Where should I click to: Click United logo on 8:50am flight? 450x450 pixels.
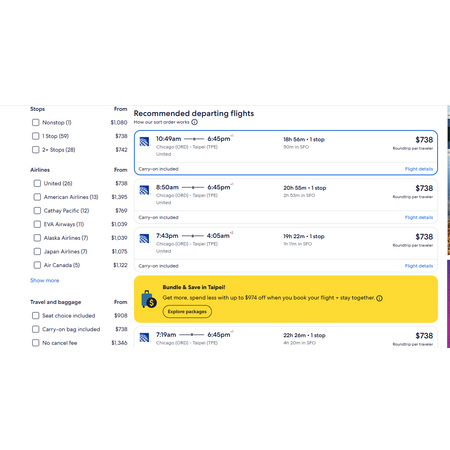[144, 190]
